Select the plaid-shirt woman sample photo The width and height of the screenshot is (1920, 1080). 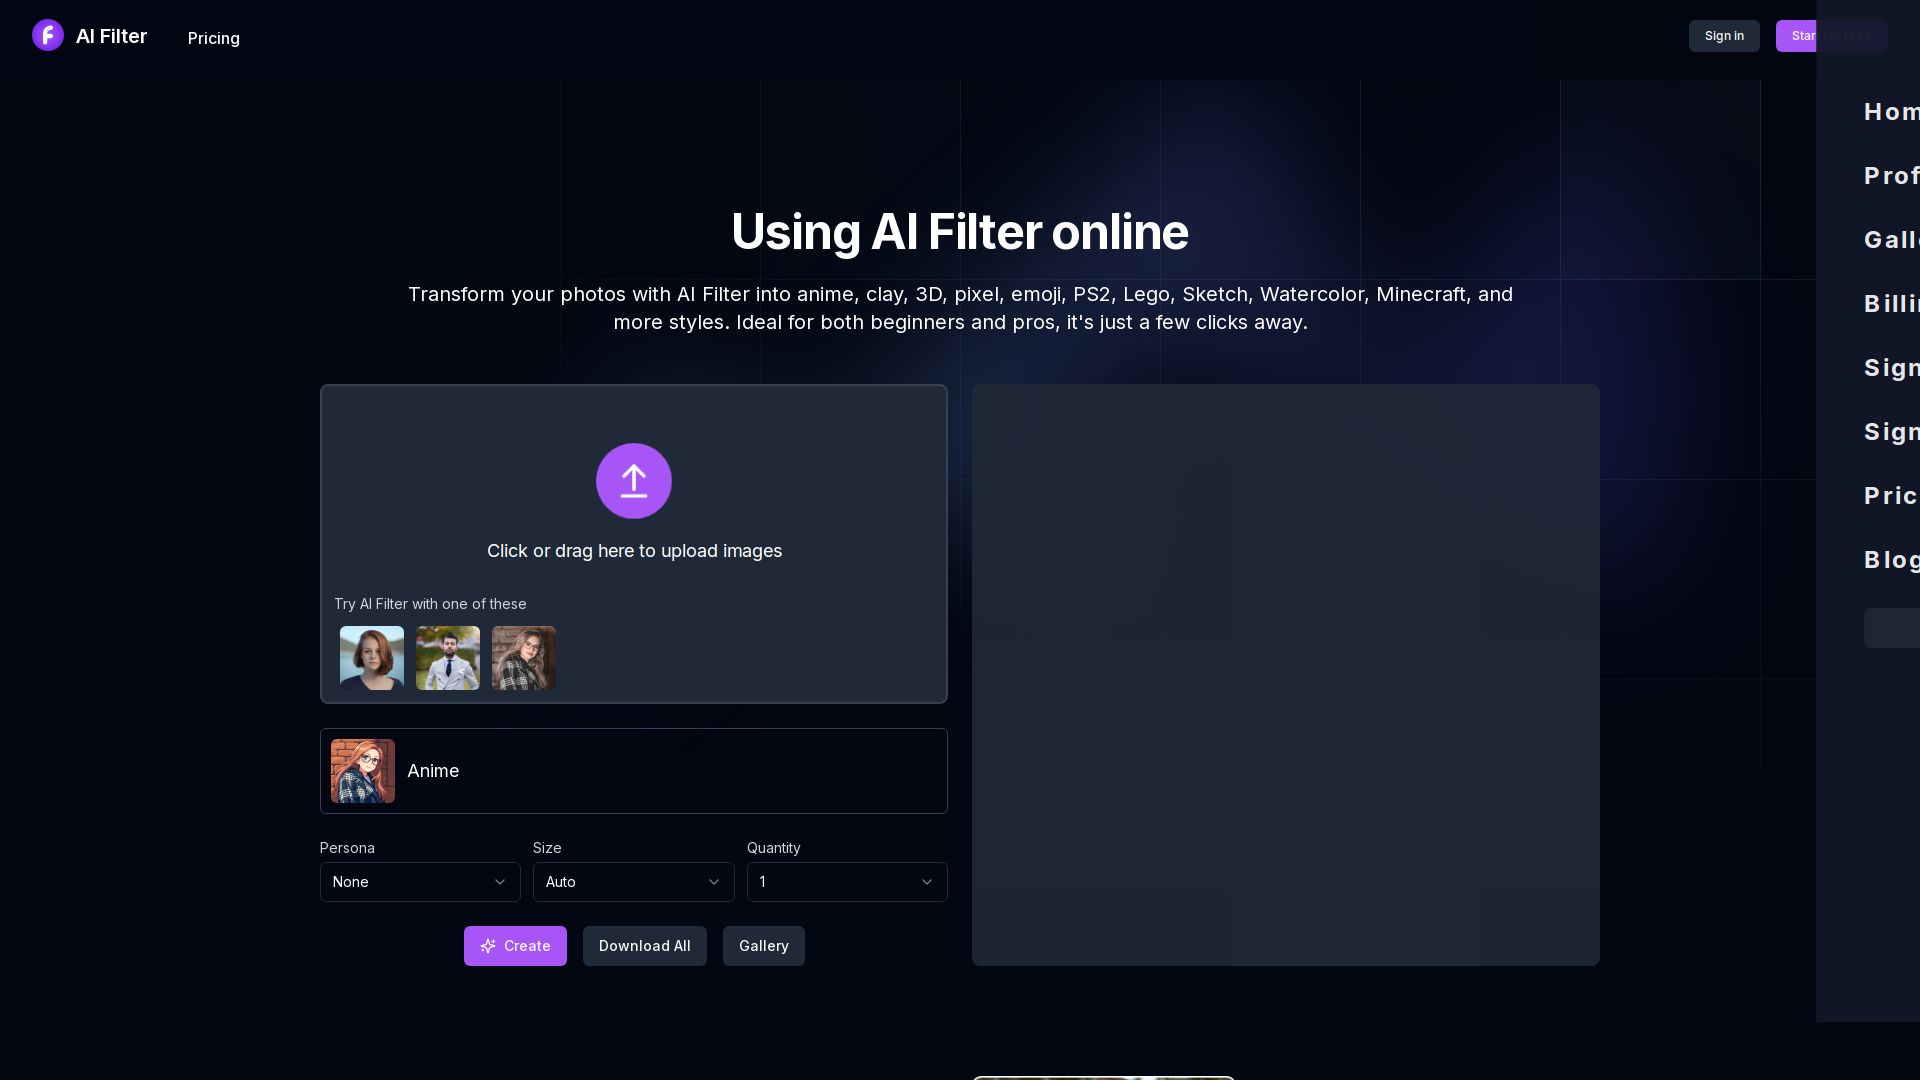click(523, 657)
